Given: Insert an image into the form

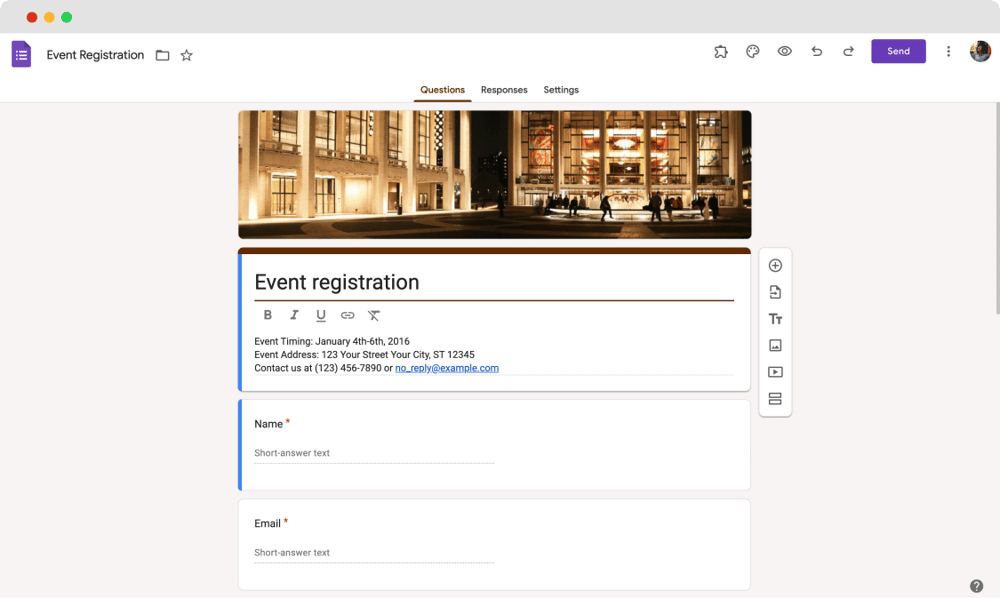Looking at the screenshot, I should tap(775, 345).
